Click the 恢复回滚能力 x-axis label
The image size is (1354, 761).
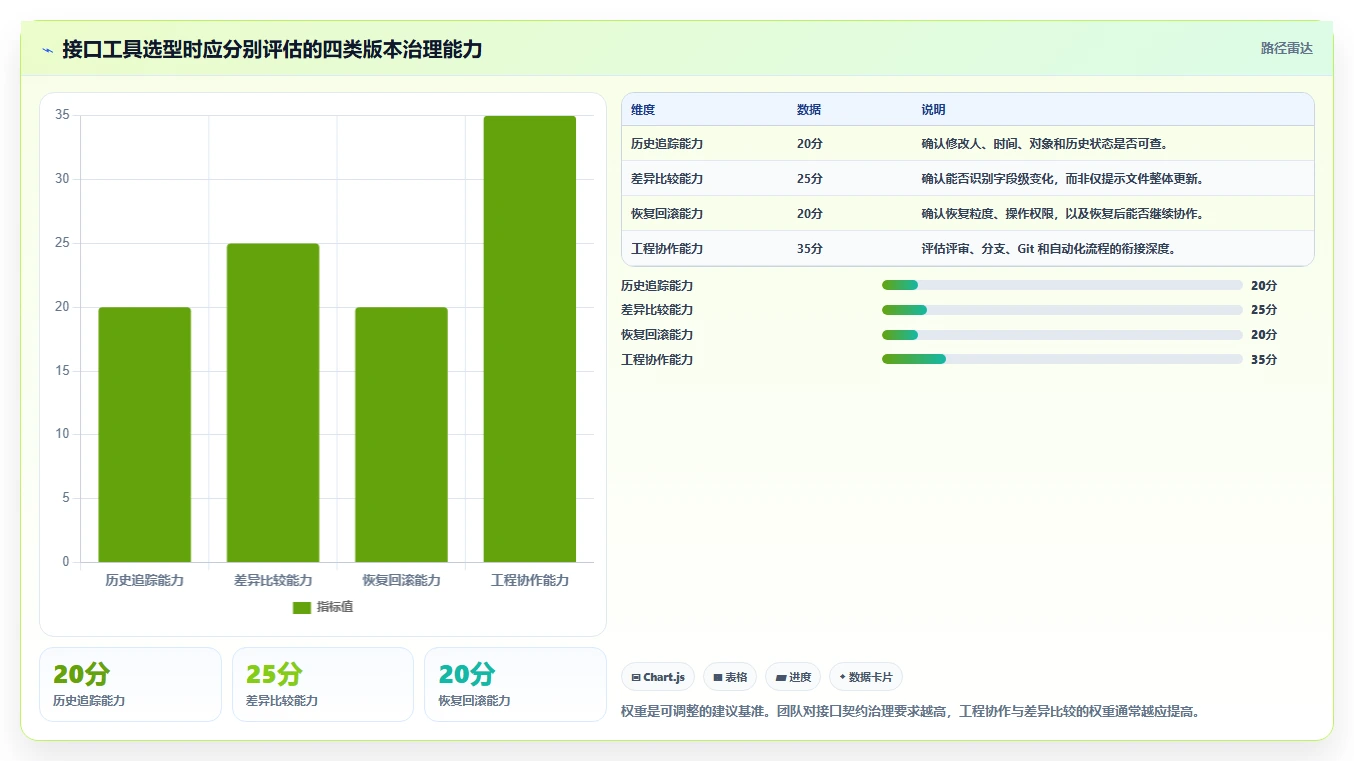click(401, 580)
